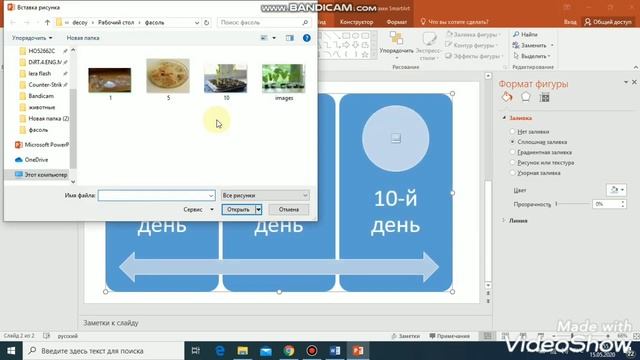
Task: Open Effects pentagon tab in Format Shape pane
Action: [x=526, y=97]
